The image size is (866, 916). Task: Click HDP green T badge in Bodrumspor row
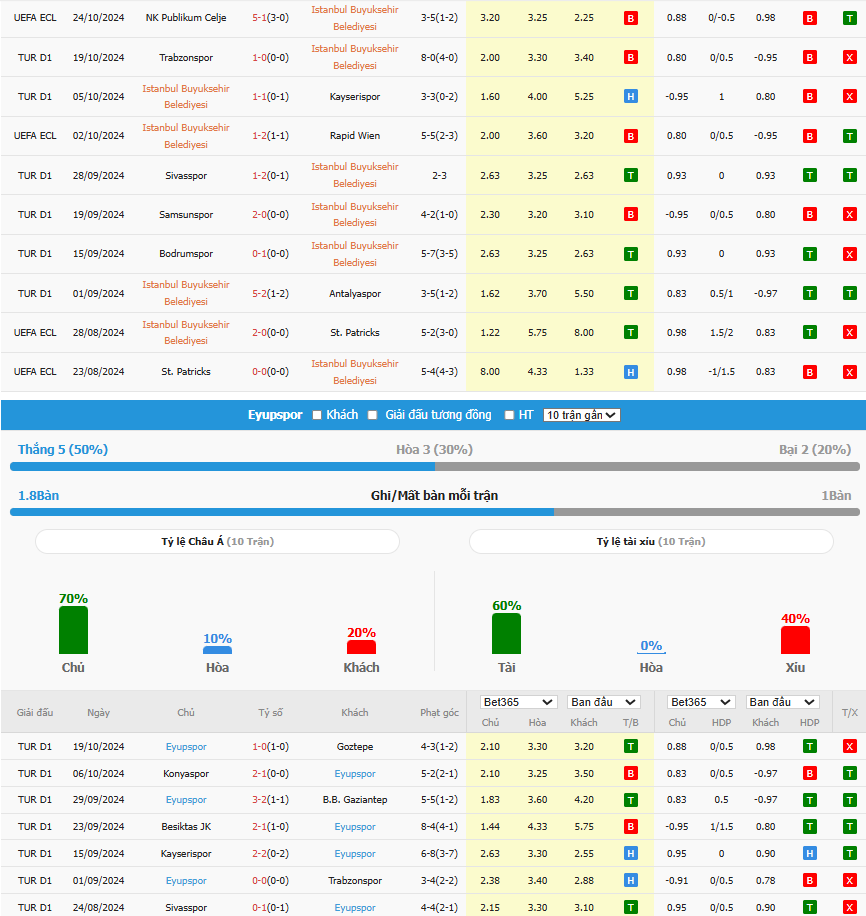809,254
